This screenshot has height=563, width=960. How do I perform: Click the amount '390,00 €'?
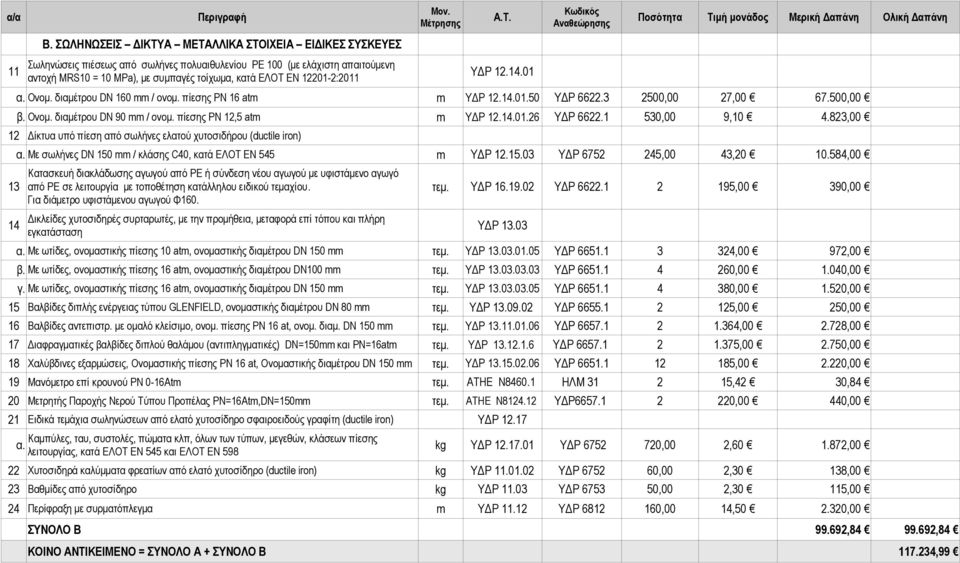point(849,187)
